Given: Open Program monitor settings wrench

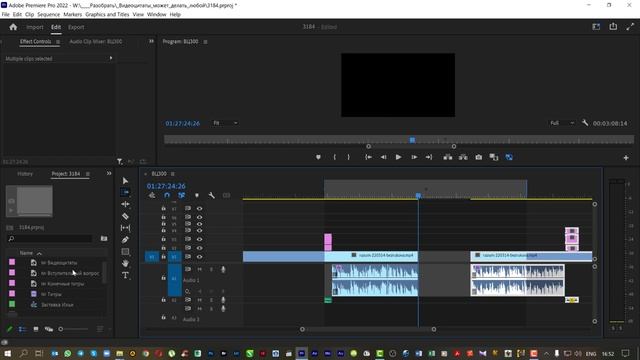Looking at the screenshot, I should [x=585, y=123].
